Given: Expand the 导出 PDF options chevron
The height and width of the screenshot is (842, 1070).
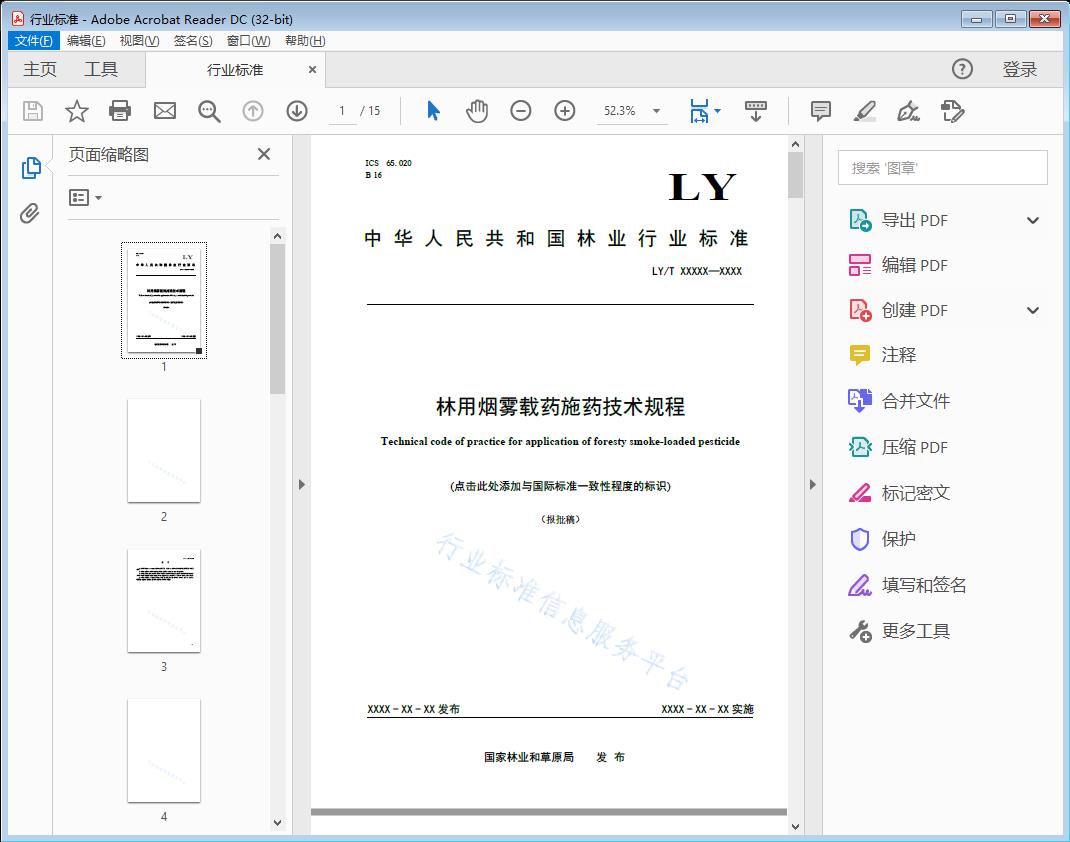Looking at the screenshot, I should (1032, 219).
